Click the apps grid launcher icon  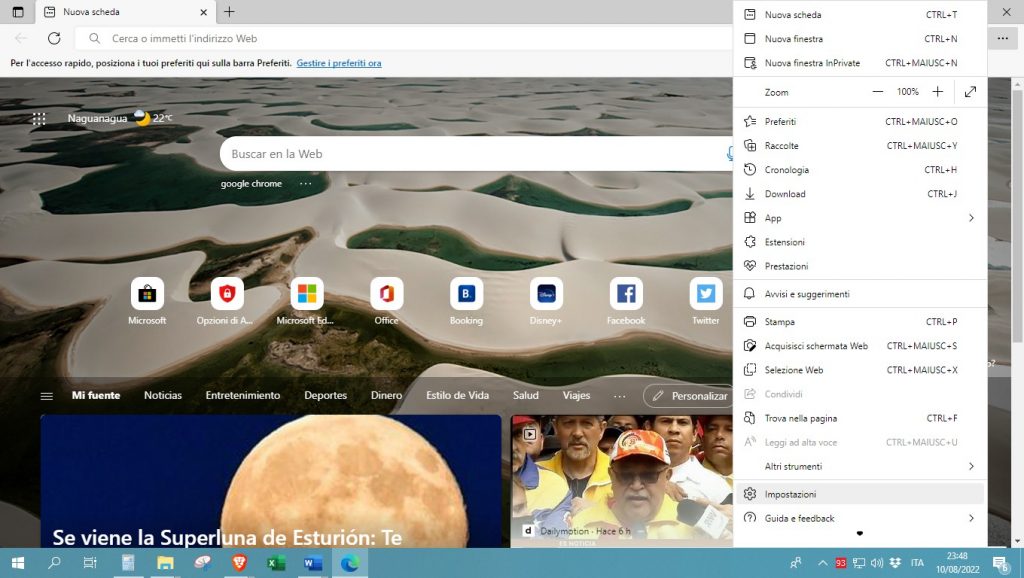[x=39, y=118]
